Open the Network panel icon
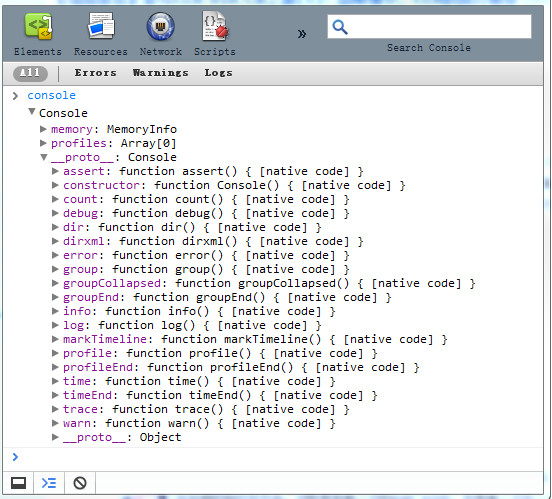The width and height of the screenshot is (552, 499). tap(161, 26)
